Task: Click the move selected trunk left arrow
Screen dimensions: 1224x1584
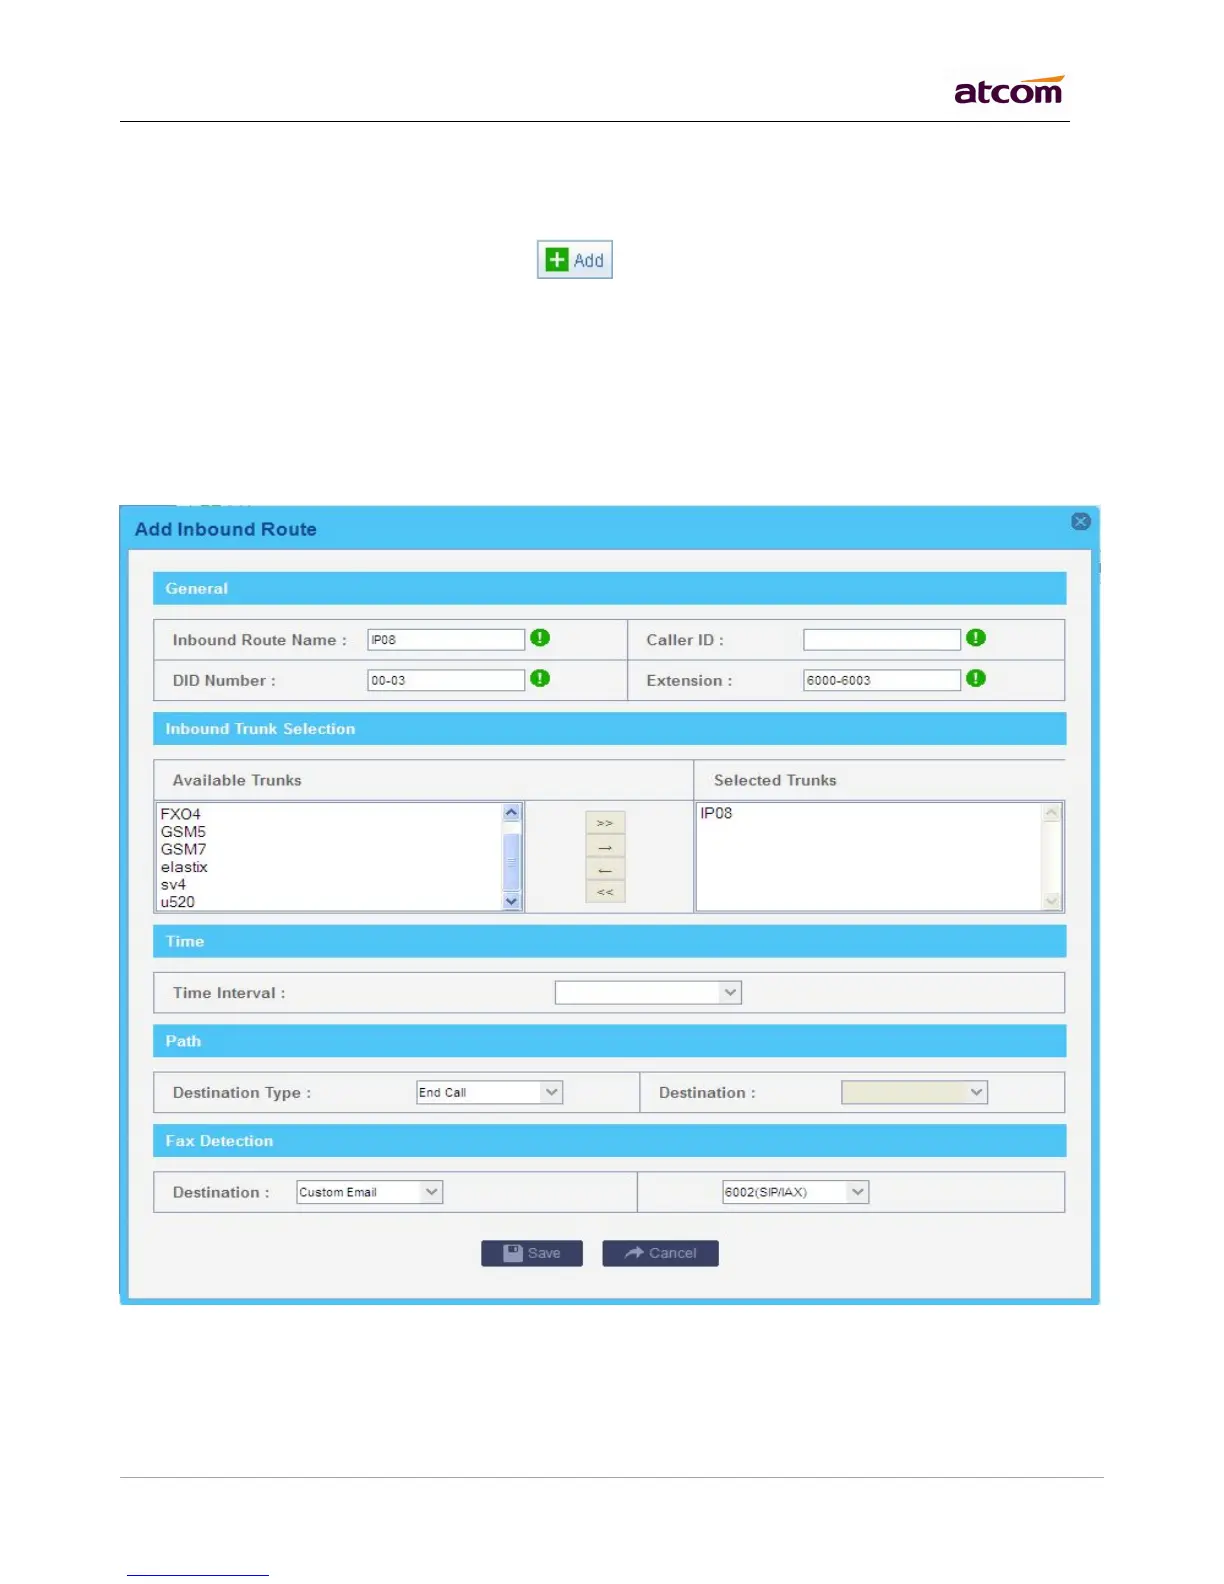Action: point(605,869)
